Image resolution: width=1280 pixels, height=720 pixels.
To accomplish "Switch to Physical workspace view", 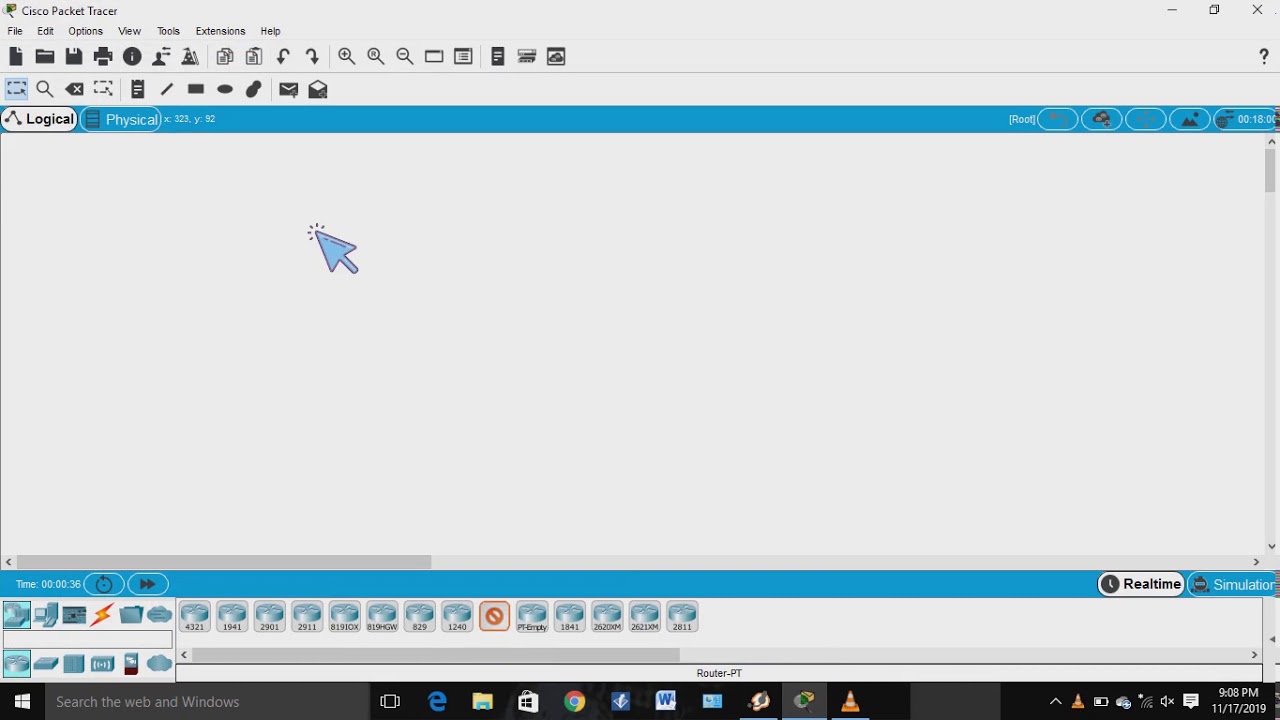I will coord(121,119).
